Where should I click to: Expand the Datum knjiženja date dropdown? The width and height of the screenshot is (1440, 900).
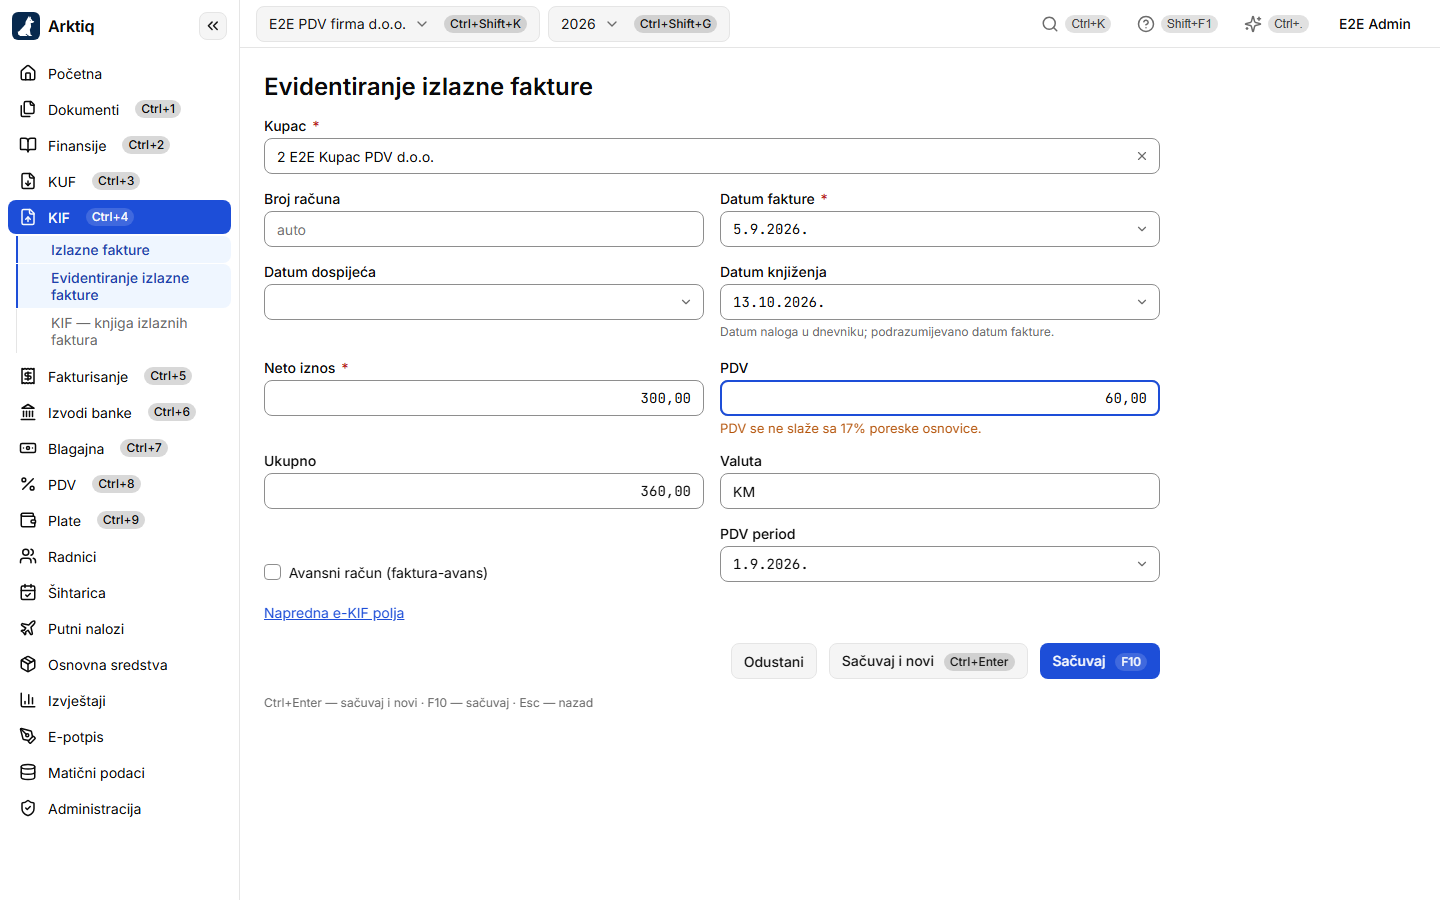pos(1142,302)
